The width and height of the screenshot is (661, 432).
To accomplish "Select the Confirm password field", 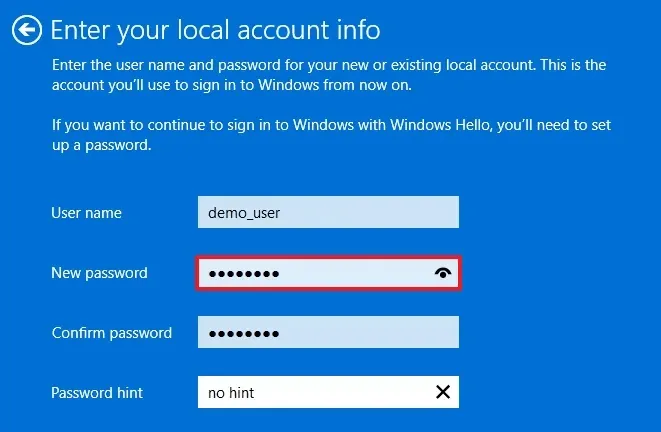I will 328,333.
